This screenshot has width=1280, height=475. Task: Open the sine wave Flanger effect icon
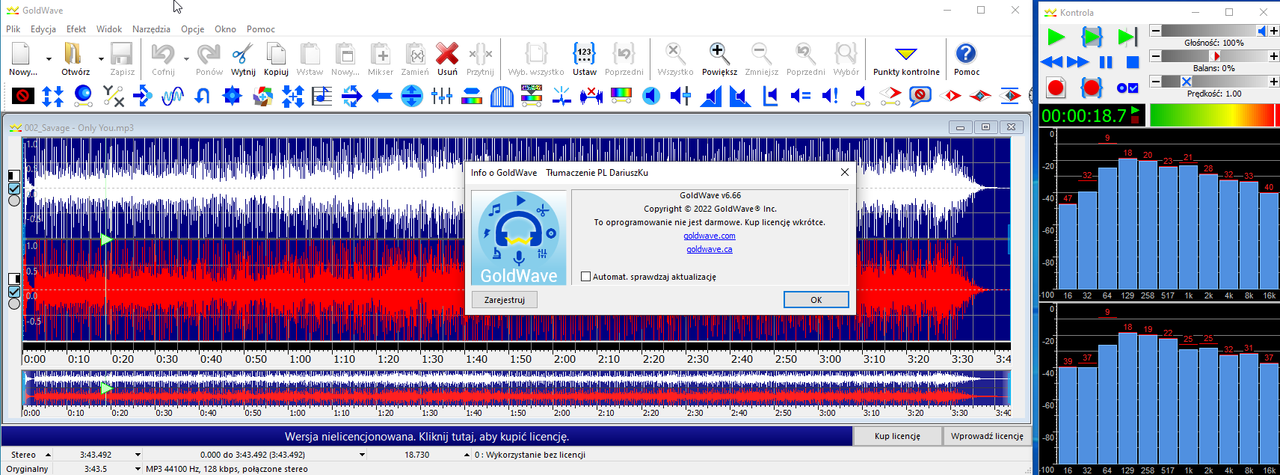pos(172,96)
